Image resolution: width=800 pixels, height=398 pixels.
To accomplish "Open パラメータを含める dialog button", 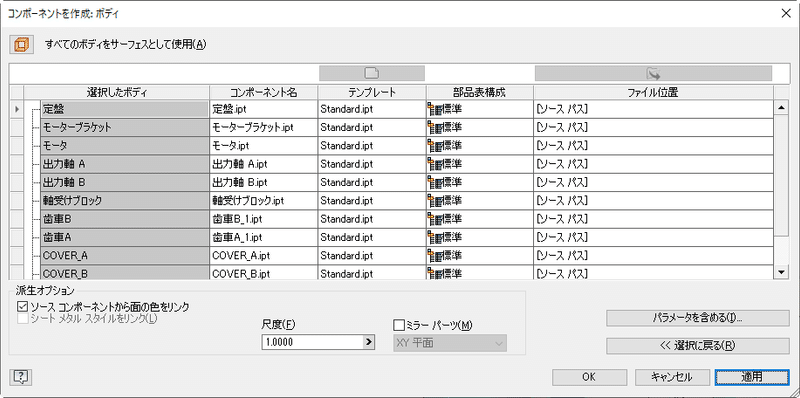I will (697, 318).
